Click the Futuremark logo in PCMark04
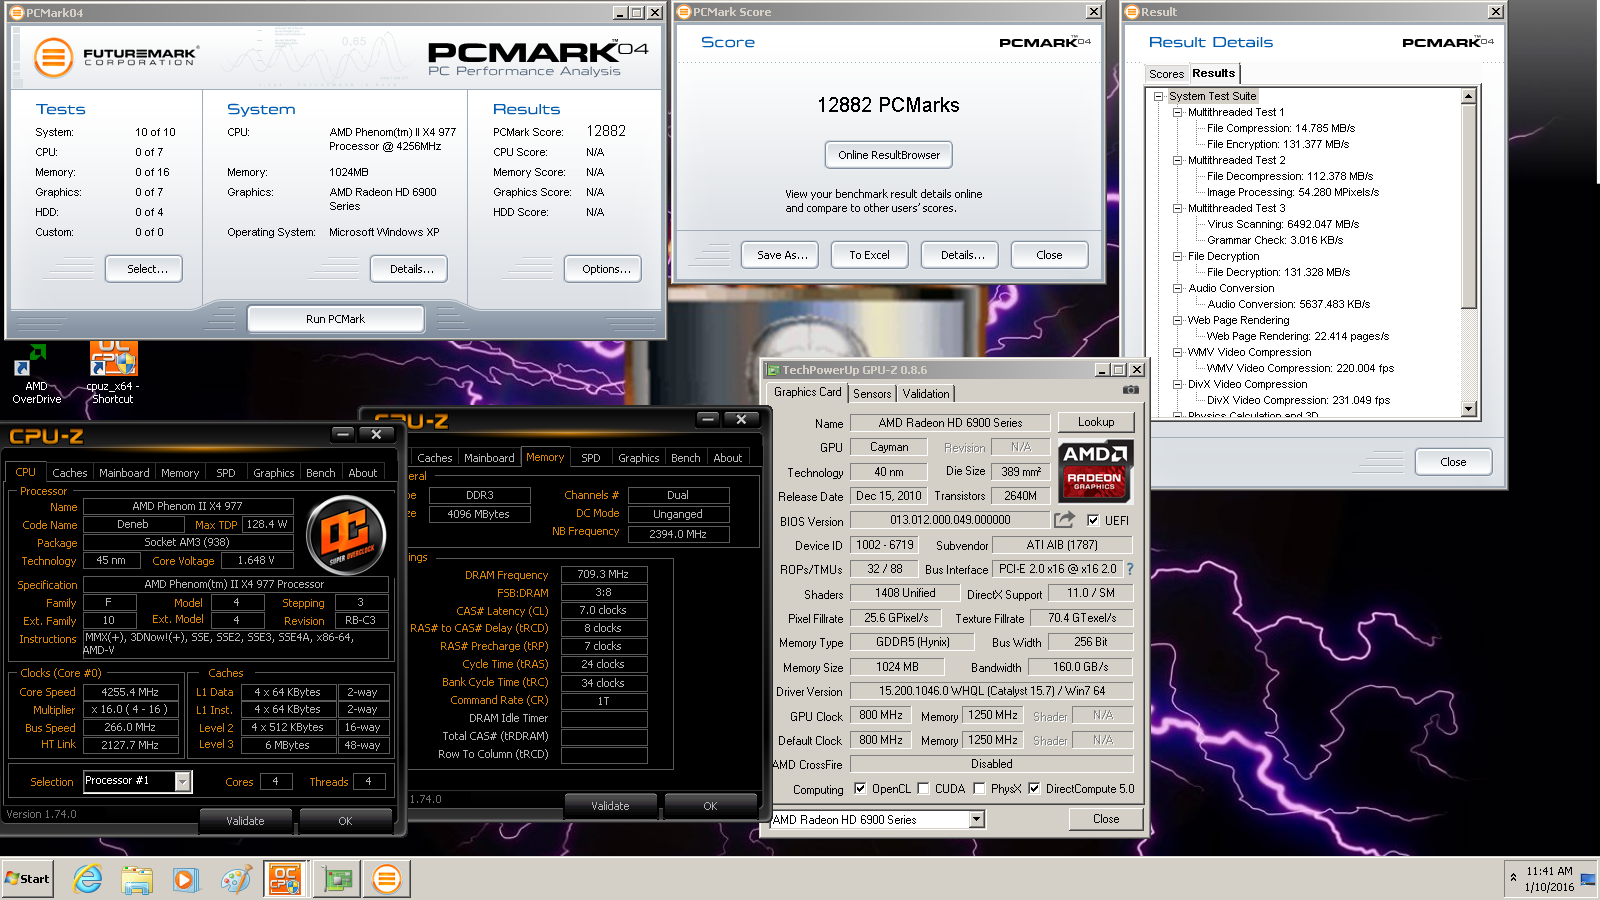The height and width of the screenshot is (900, 1600). [115, 57]
